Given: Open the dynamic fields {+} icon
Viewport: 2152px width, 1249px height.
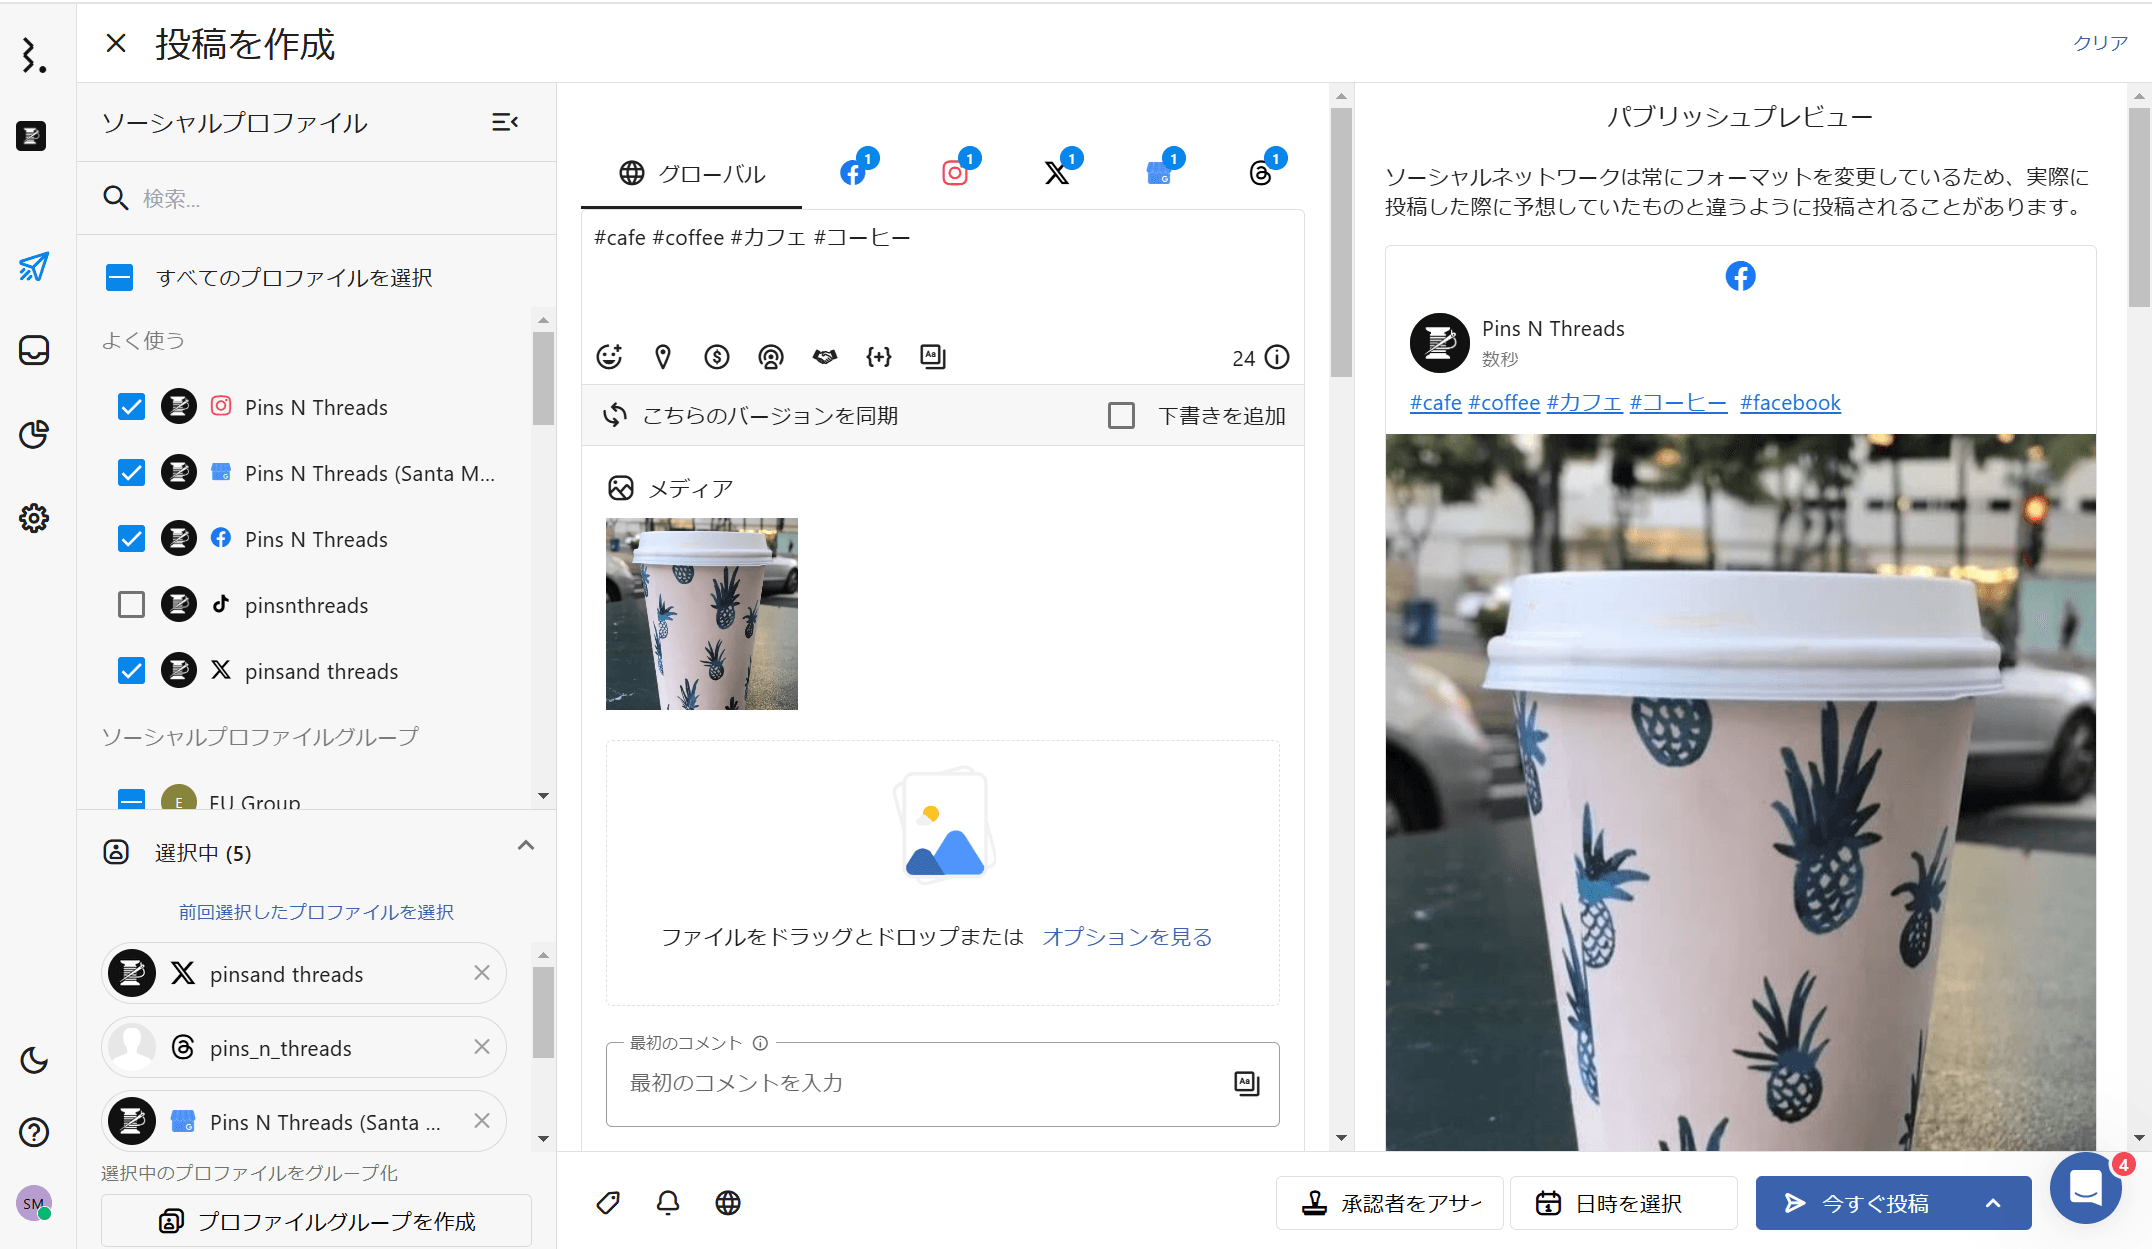Looking at the screenshot, I should point(878,357).
